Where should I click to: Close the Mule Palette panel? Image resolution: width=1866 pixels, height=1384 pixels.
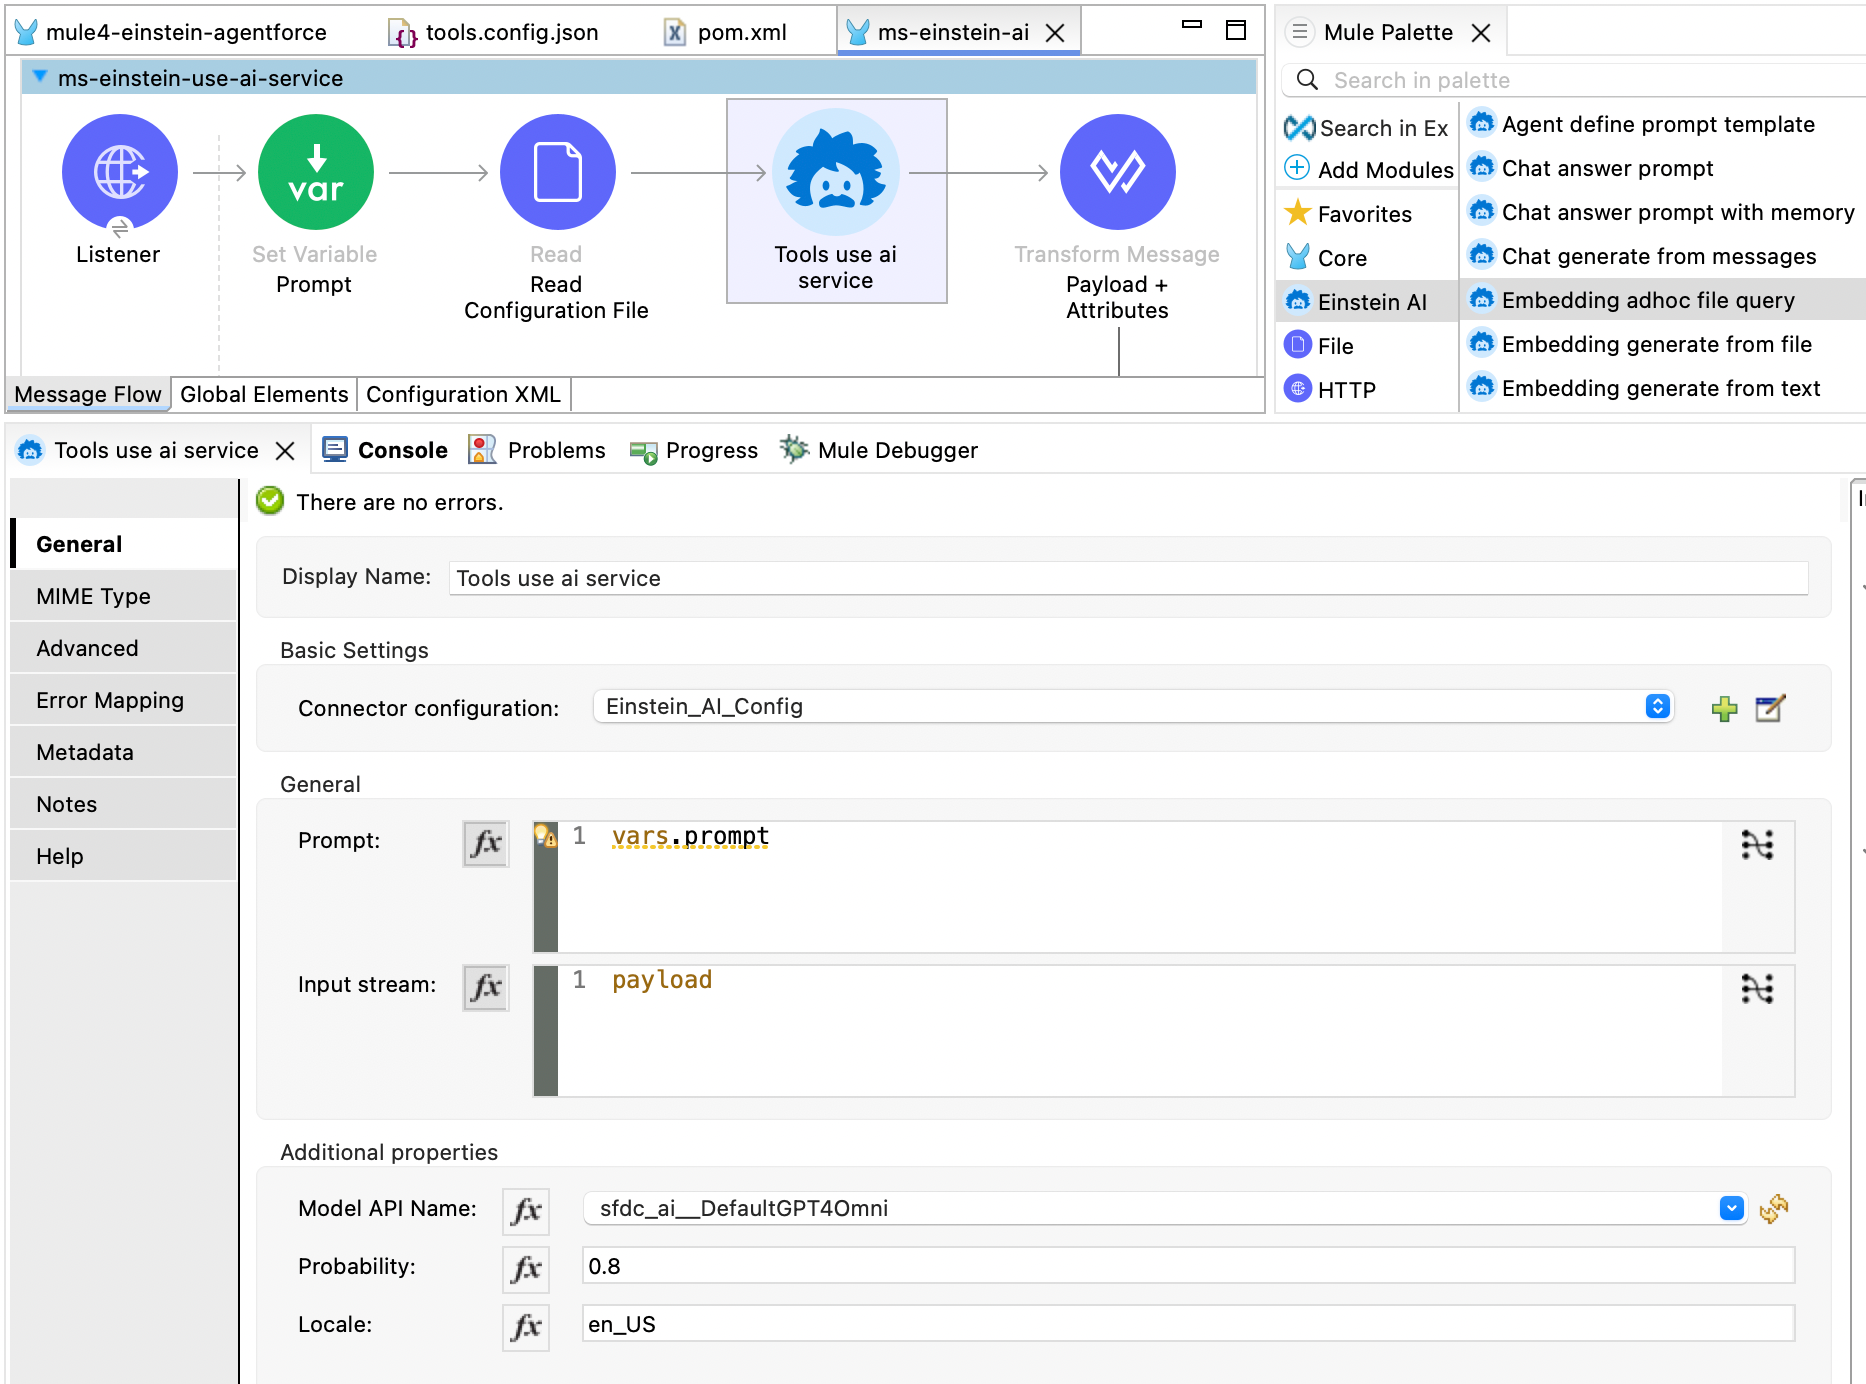[x=1481, y=33]
